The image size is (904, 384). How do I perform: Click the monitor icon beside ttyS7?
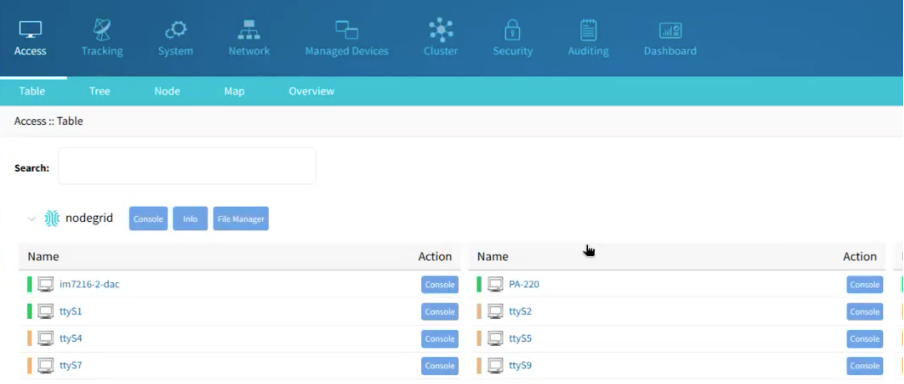point(46,366)
